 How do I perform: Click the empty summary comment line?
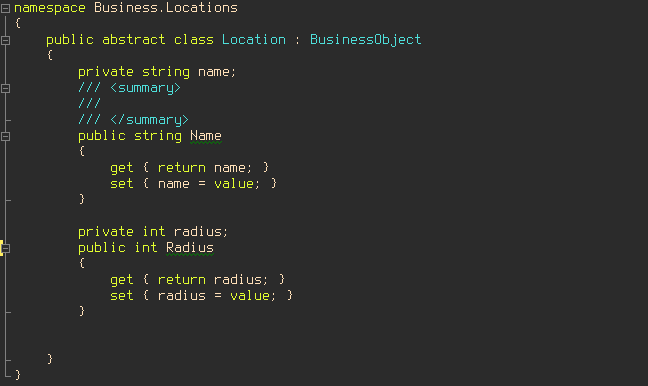click(x=89, y=104)
